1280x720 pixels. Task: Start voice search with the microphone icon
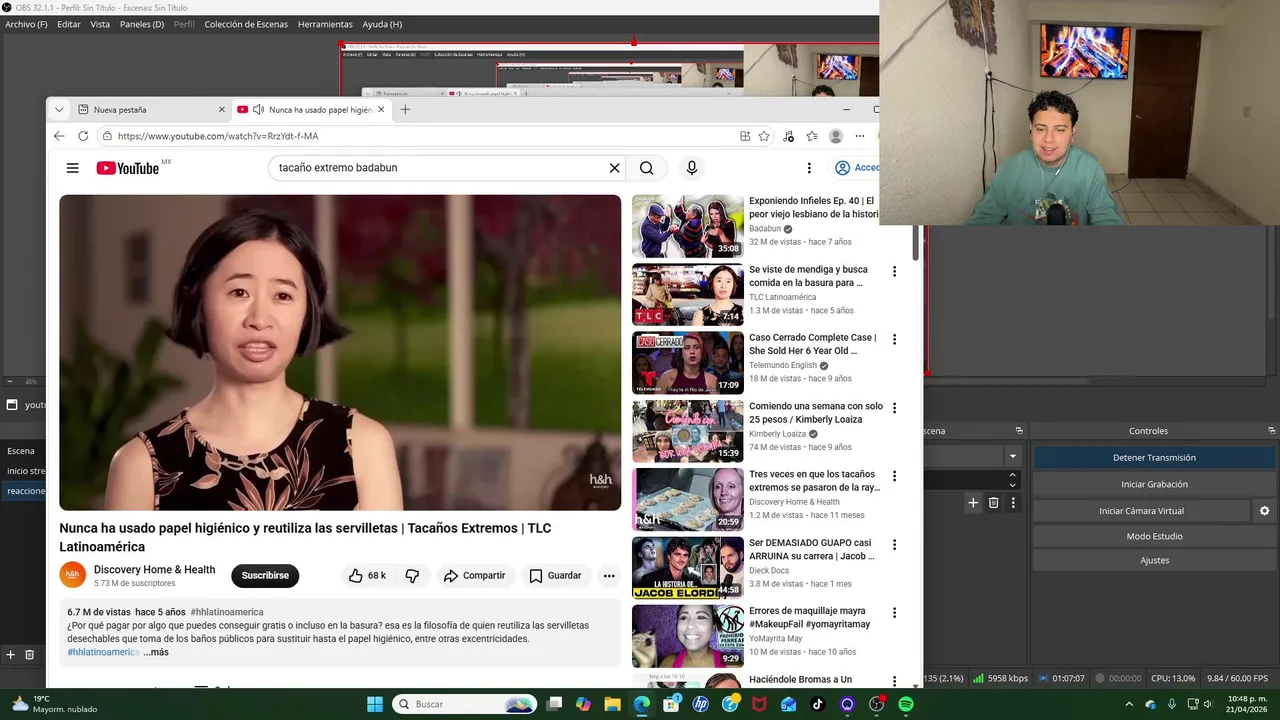(691, 168)
